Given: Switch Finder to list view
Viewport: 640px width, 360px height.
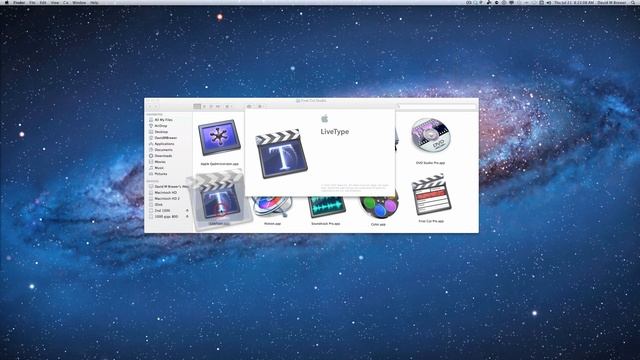Looking at the screenshot, I should tap(204, 107).
